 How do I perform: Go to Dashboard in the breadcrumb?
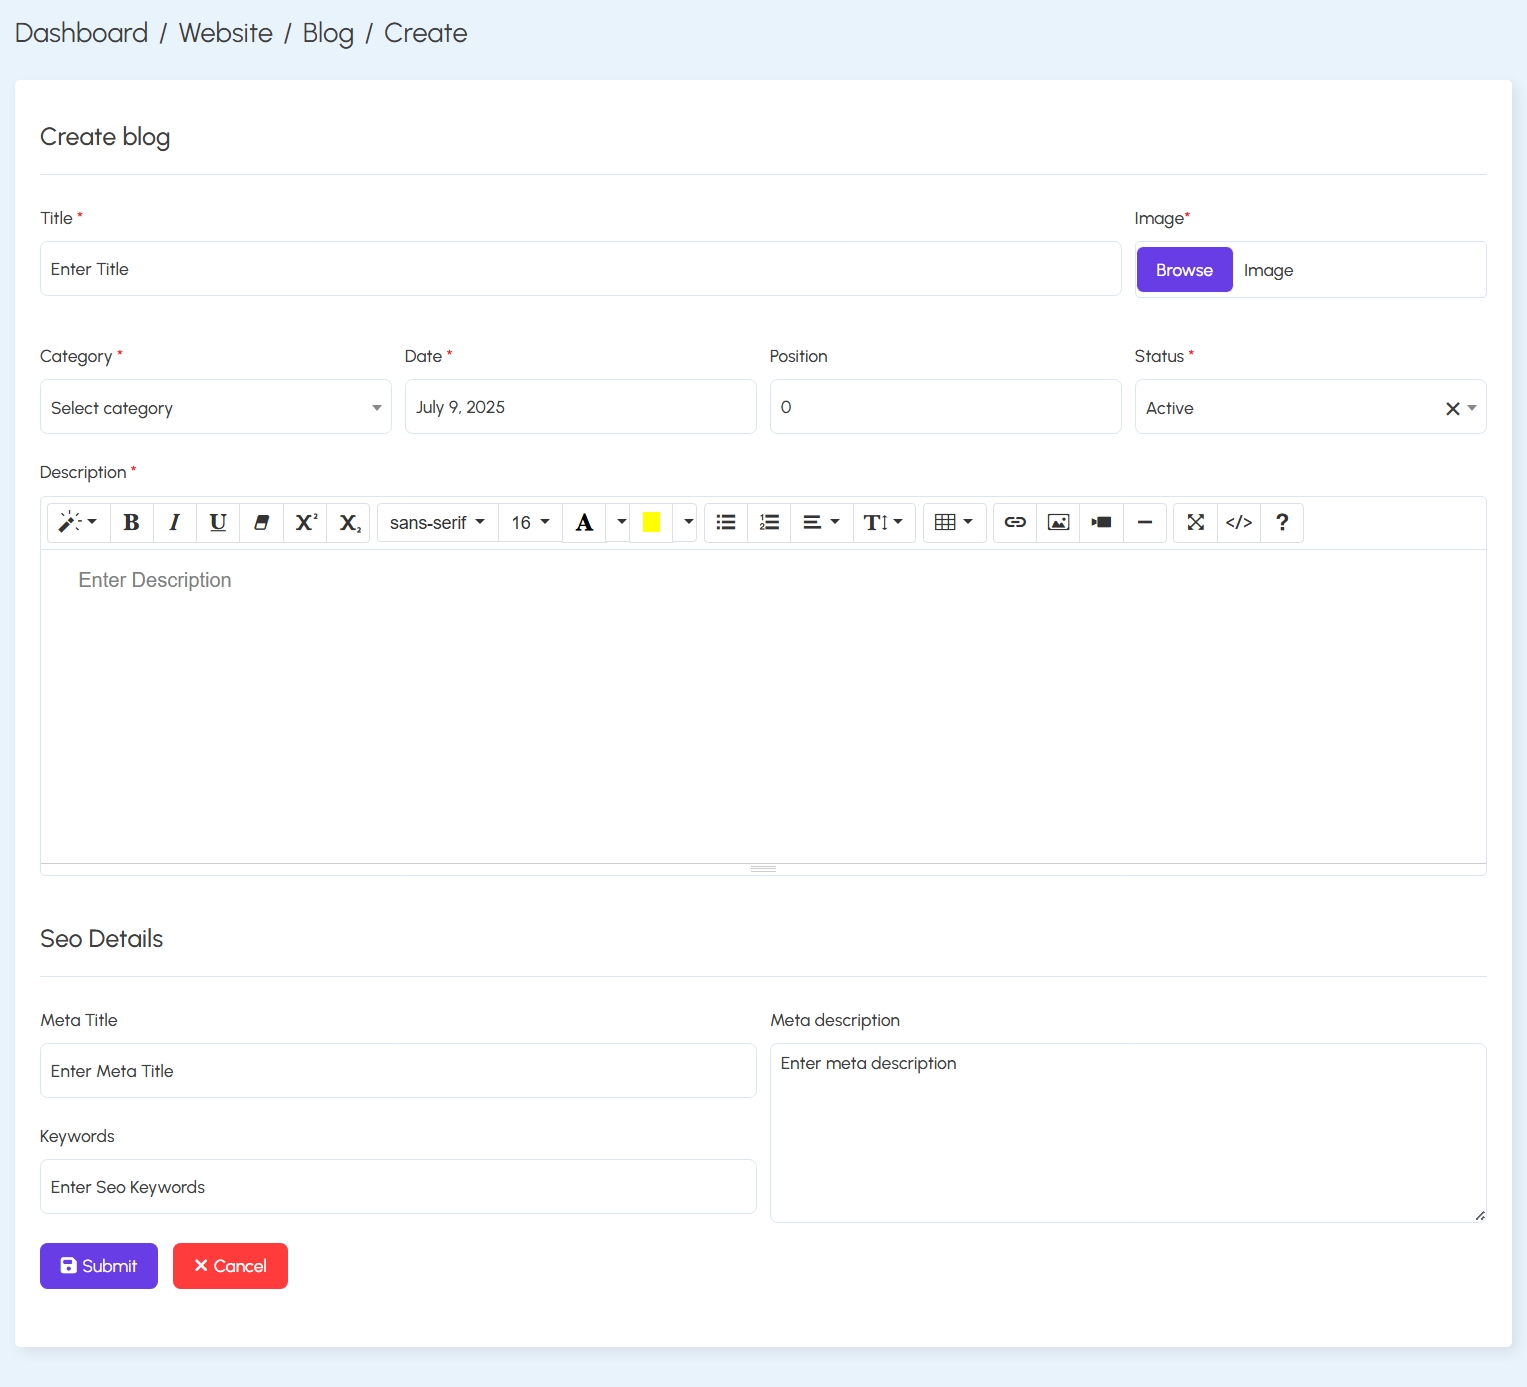(81, 33)
